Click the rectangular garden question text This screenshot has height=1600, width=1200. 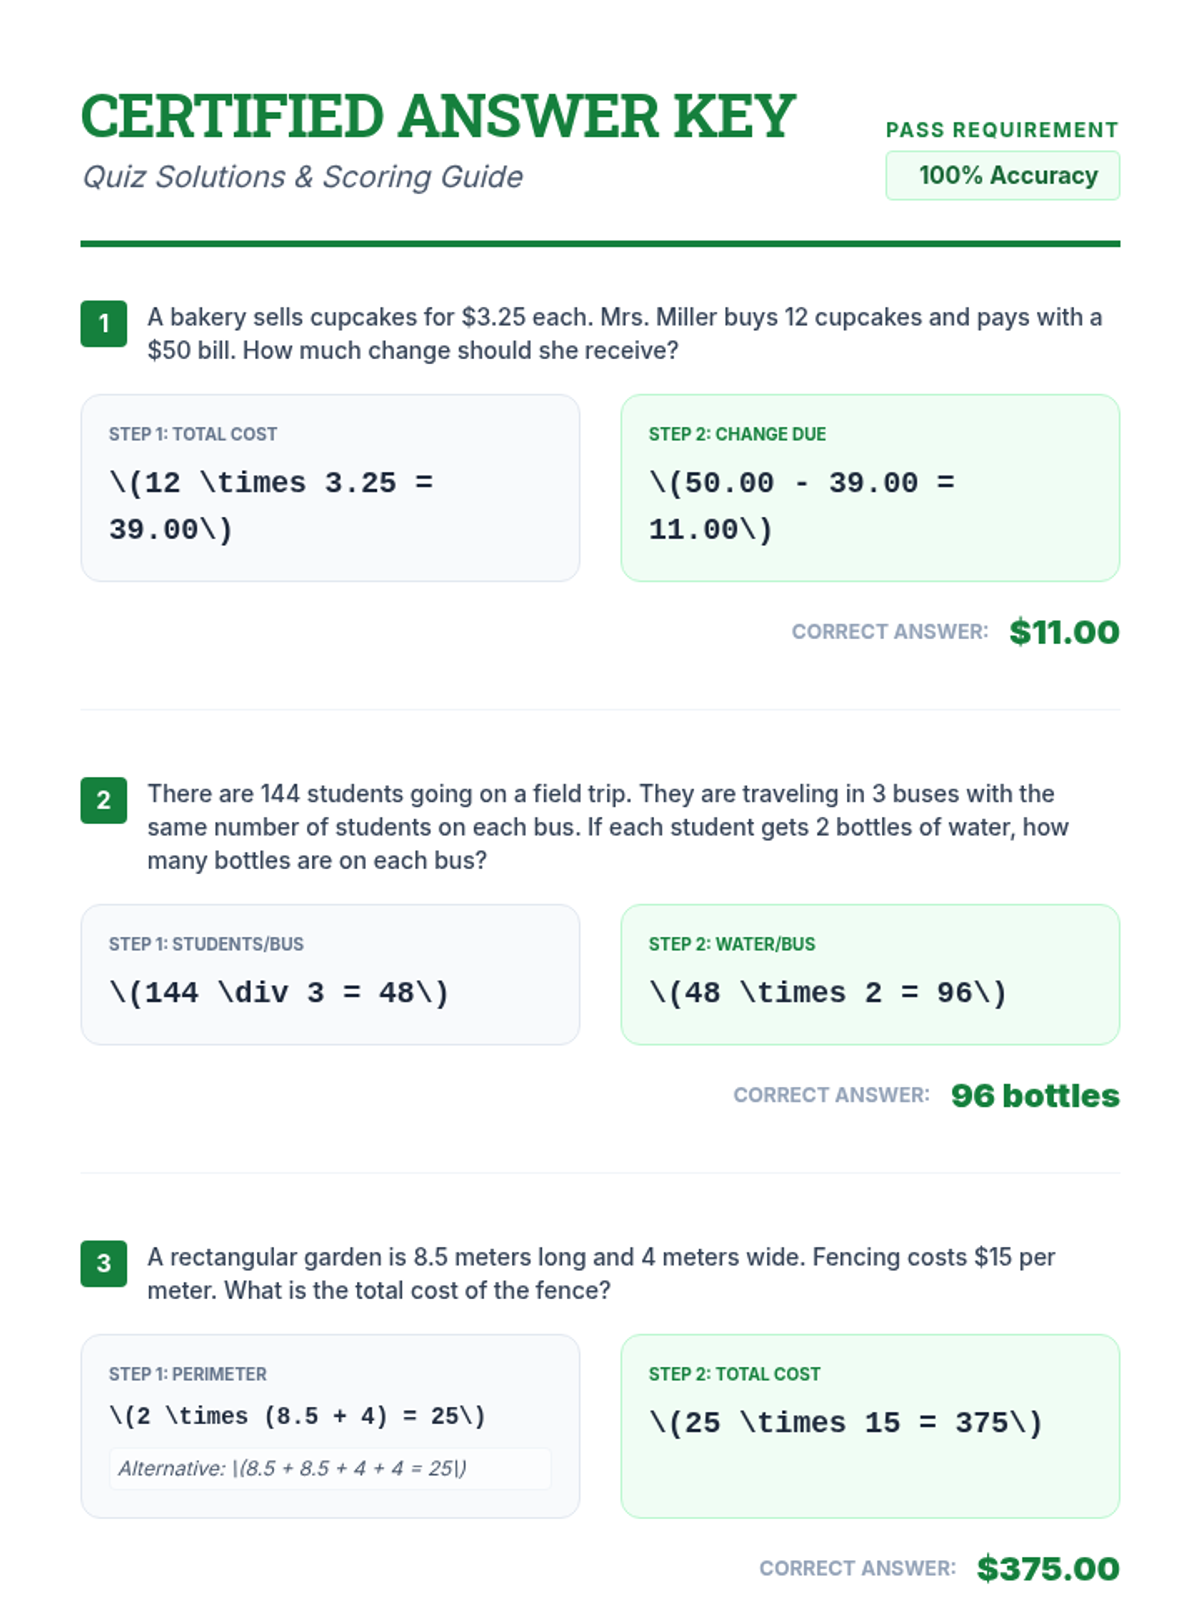click(601, 1273)
